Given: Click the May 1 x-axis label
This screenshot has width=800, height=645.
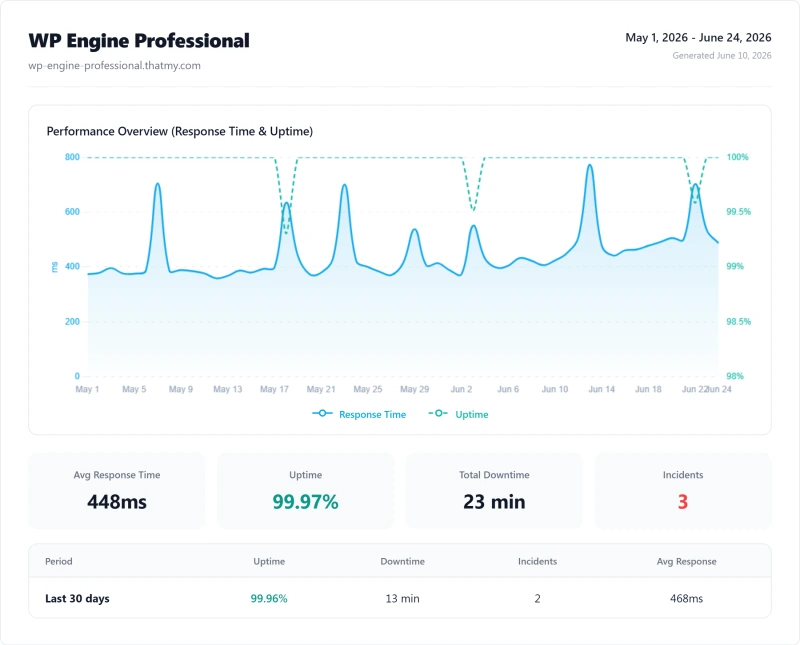Looking at the screenshot, I should pyautogui.click(x=87, y=389).
